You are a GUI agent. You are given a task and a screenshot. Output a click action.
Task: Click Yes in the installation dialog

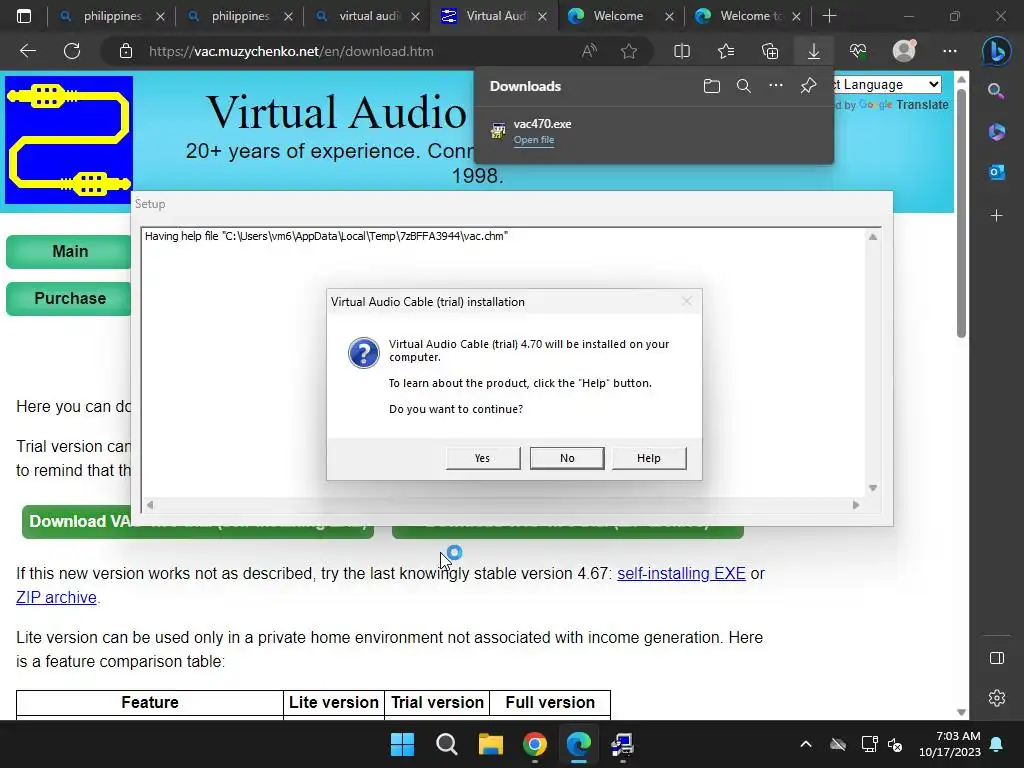pyautogui.click(x=483, y=458)
